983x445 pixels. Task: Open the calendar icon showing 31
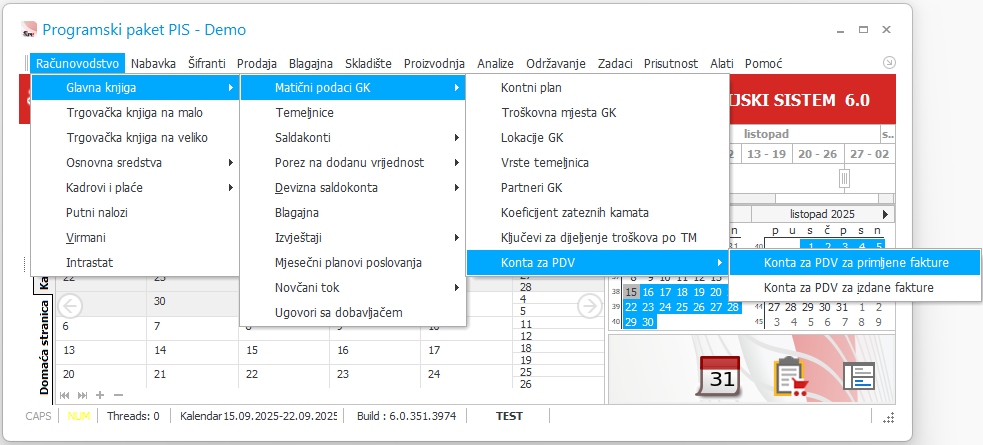[x=719, y=376]
